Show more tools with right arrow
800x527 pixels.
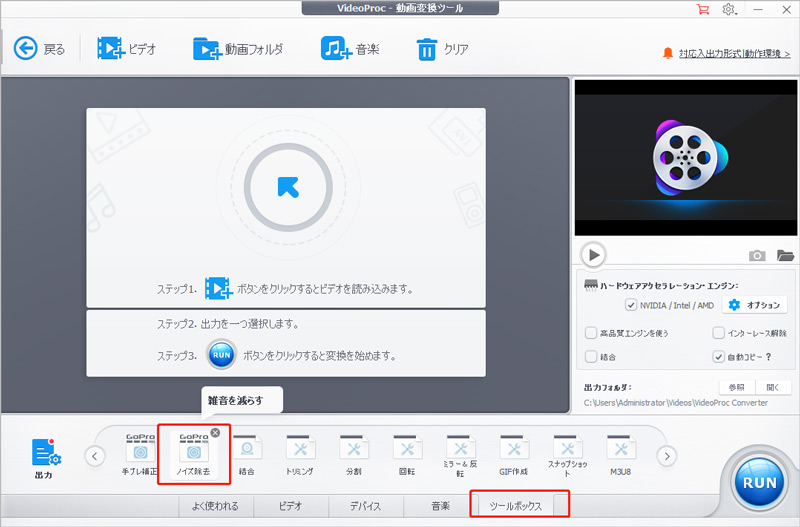tap(666, 456)
